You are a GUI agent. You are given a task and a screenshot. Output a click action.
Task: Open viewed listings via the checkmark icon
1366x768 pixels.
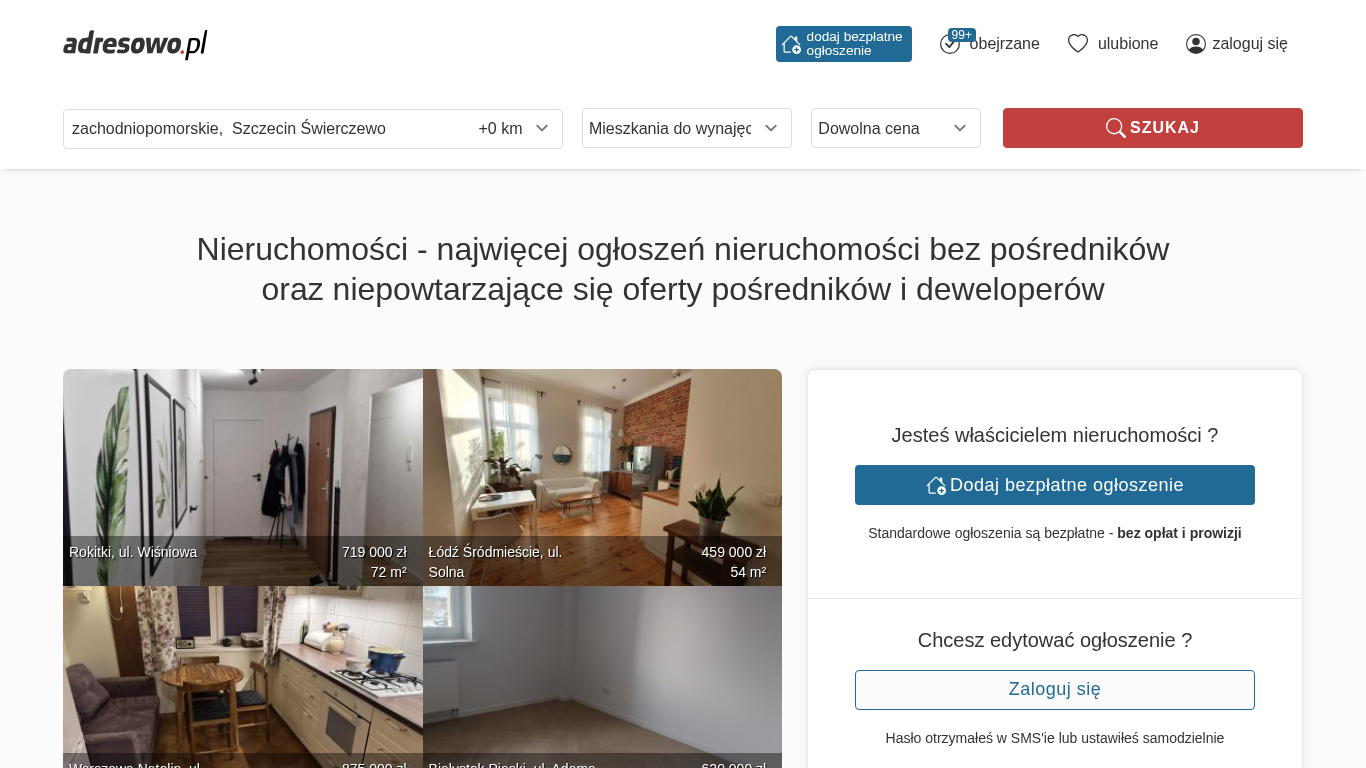949,44
